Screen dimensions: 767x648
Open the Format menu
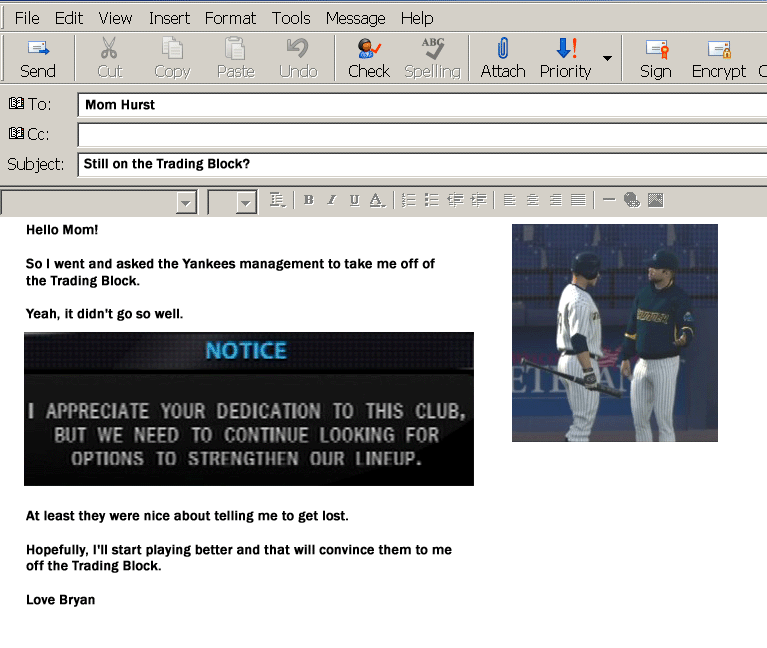(230, 18)
